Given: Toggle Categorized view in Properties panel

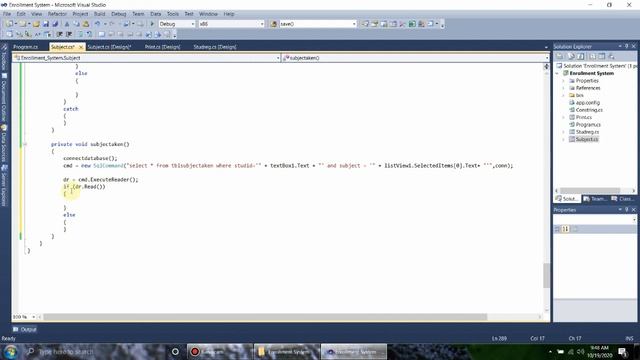Looking at the screenshot, I should click(558, 229).
